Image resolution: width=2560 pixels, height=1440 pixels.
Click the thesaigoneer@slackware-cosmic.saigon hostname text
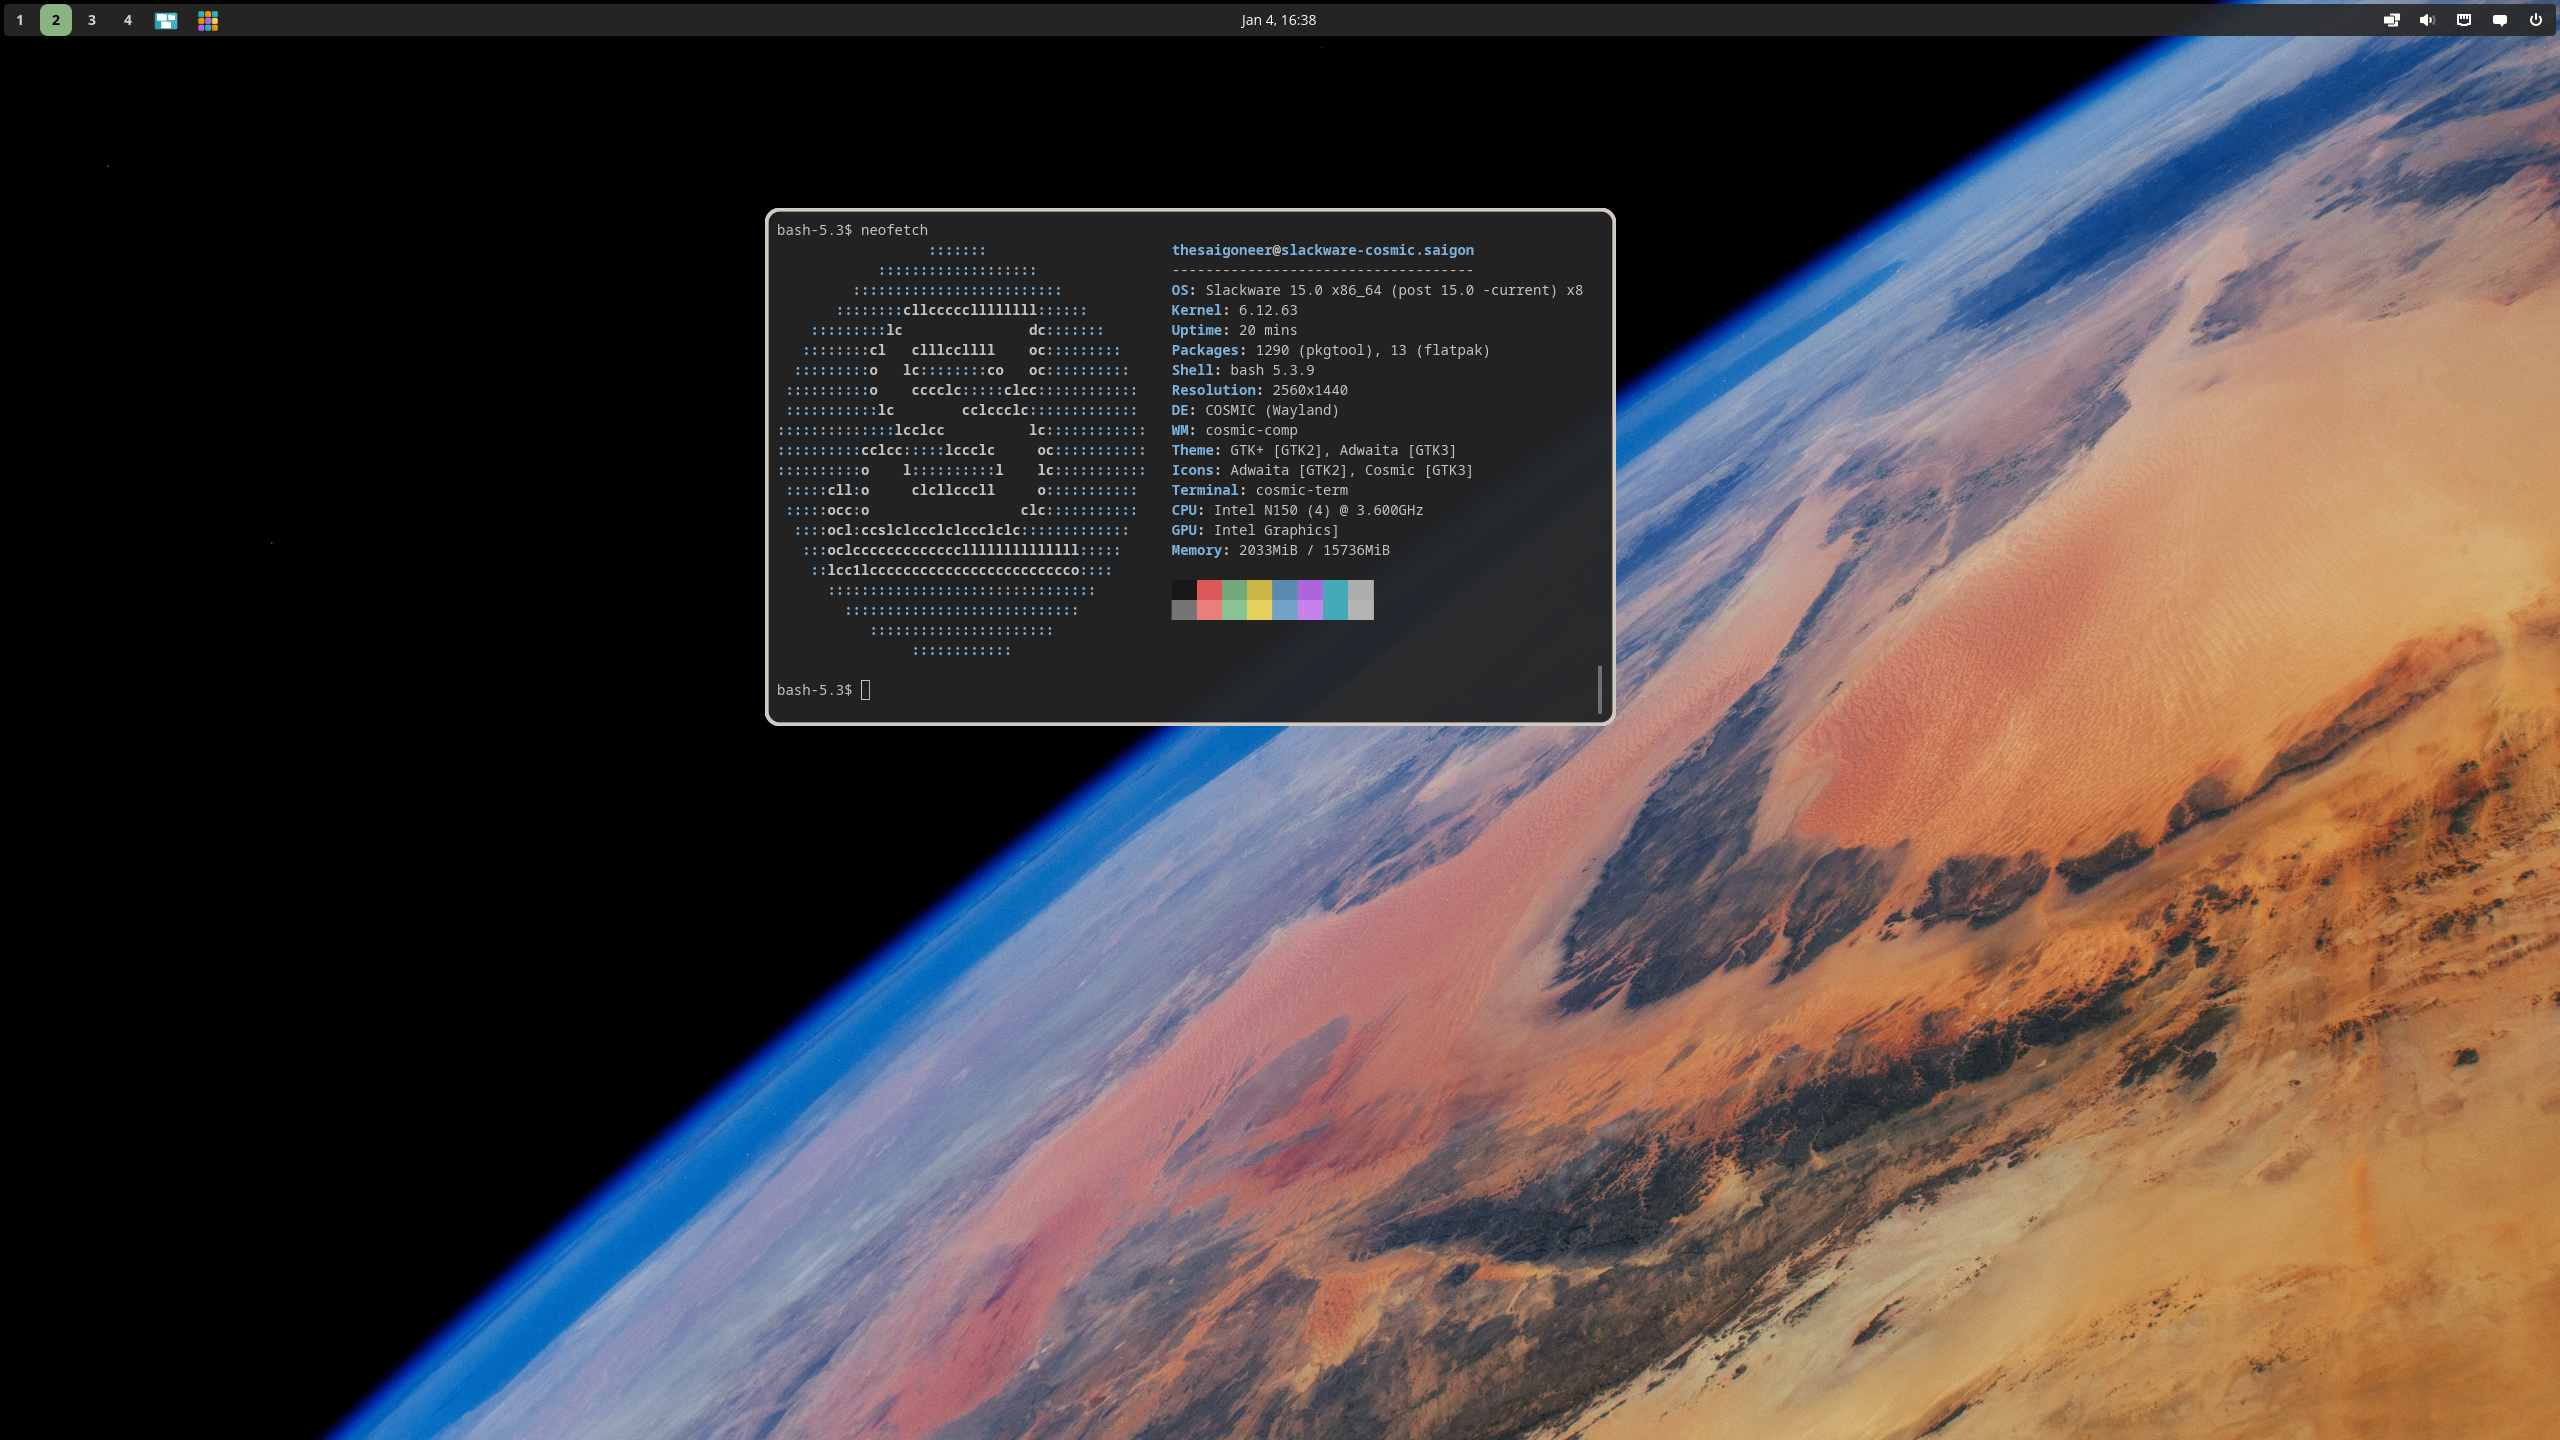pos(1322,250)
